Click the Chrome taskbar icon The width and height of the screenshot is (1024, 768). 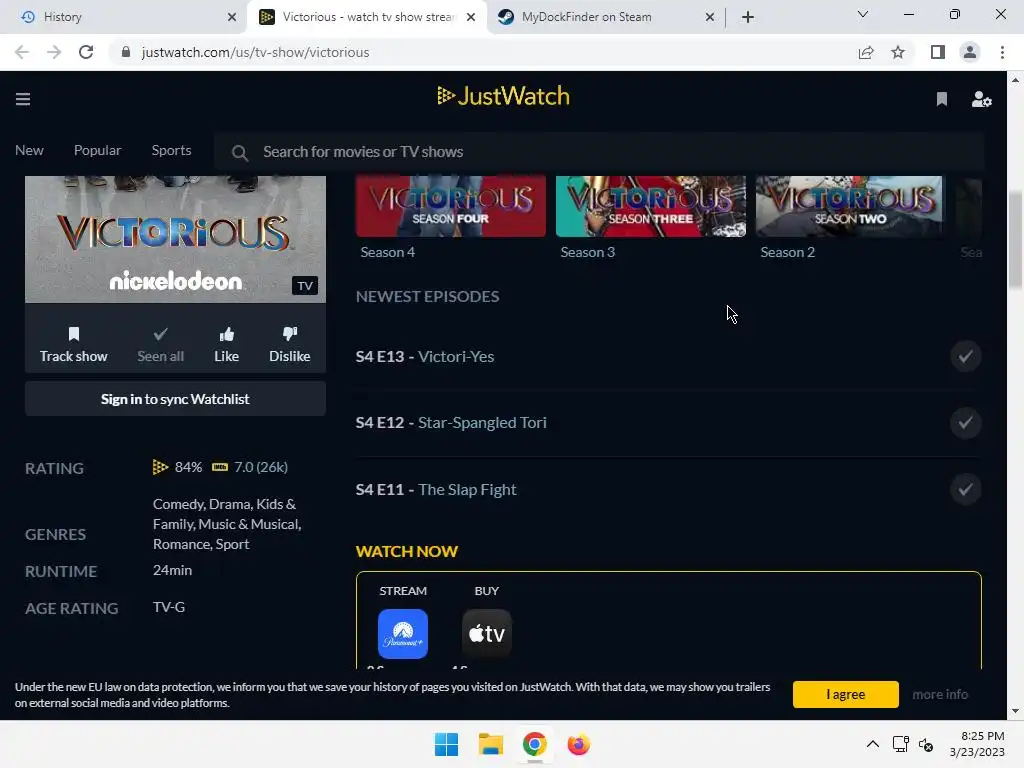(x=534, y=744)
